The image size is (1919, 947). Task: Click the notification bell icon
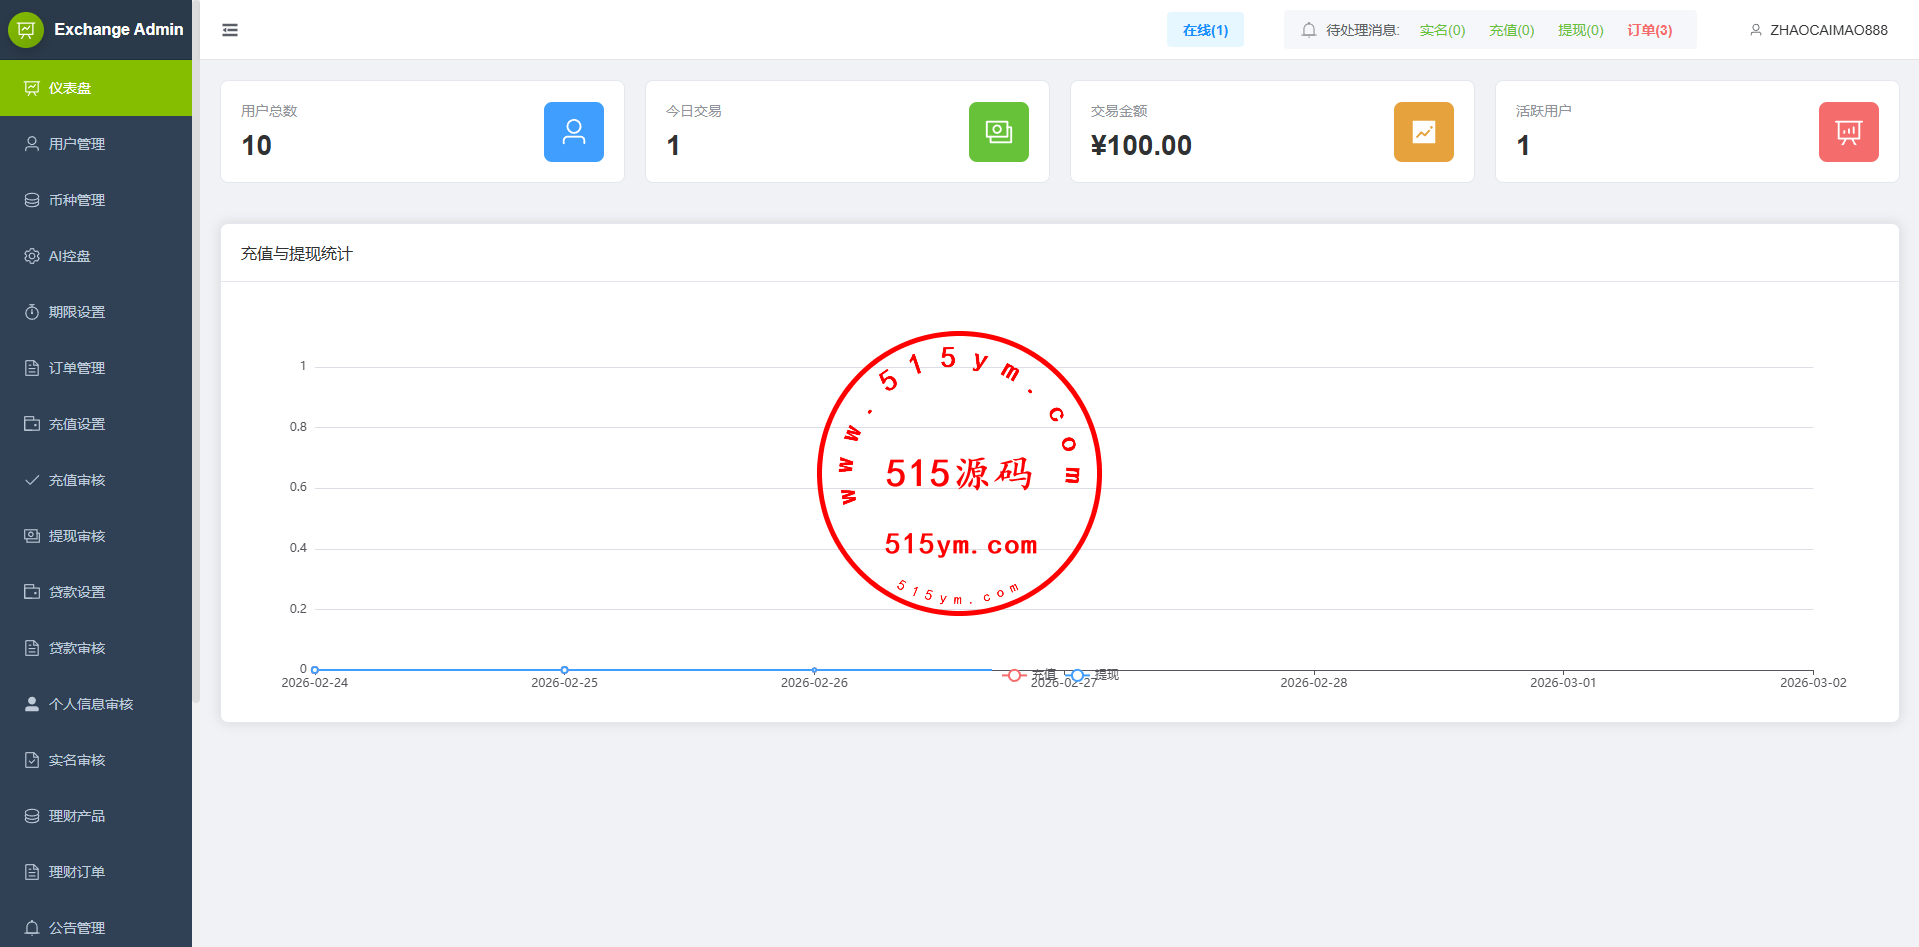pyautogui.click(x=1308, y=30)
